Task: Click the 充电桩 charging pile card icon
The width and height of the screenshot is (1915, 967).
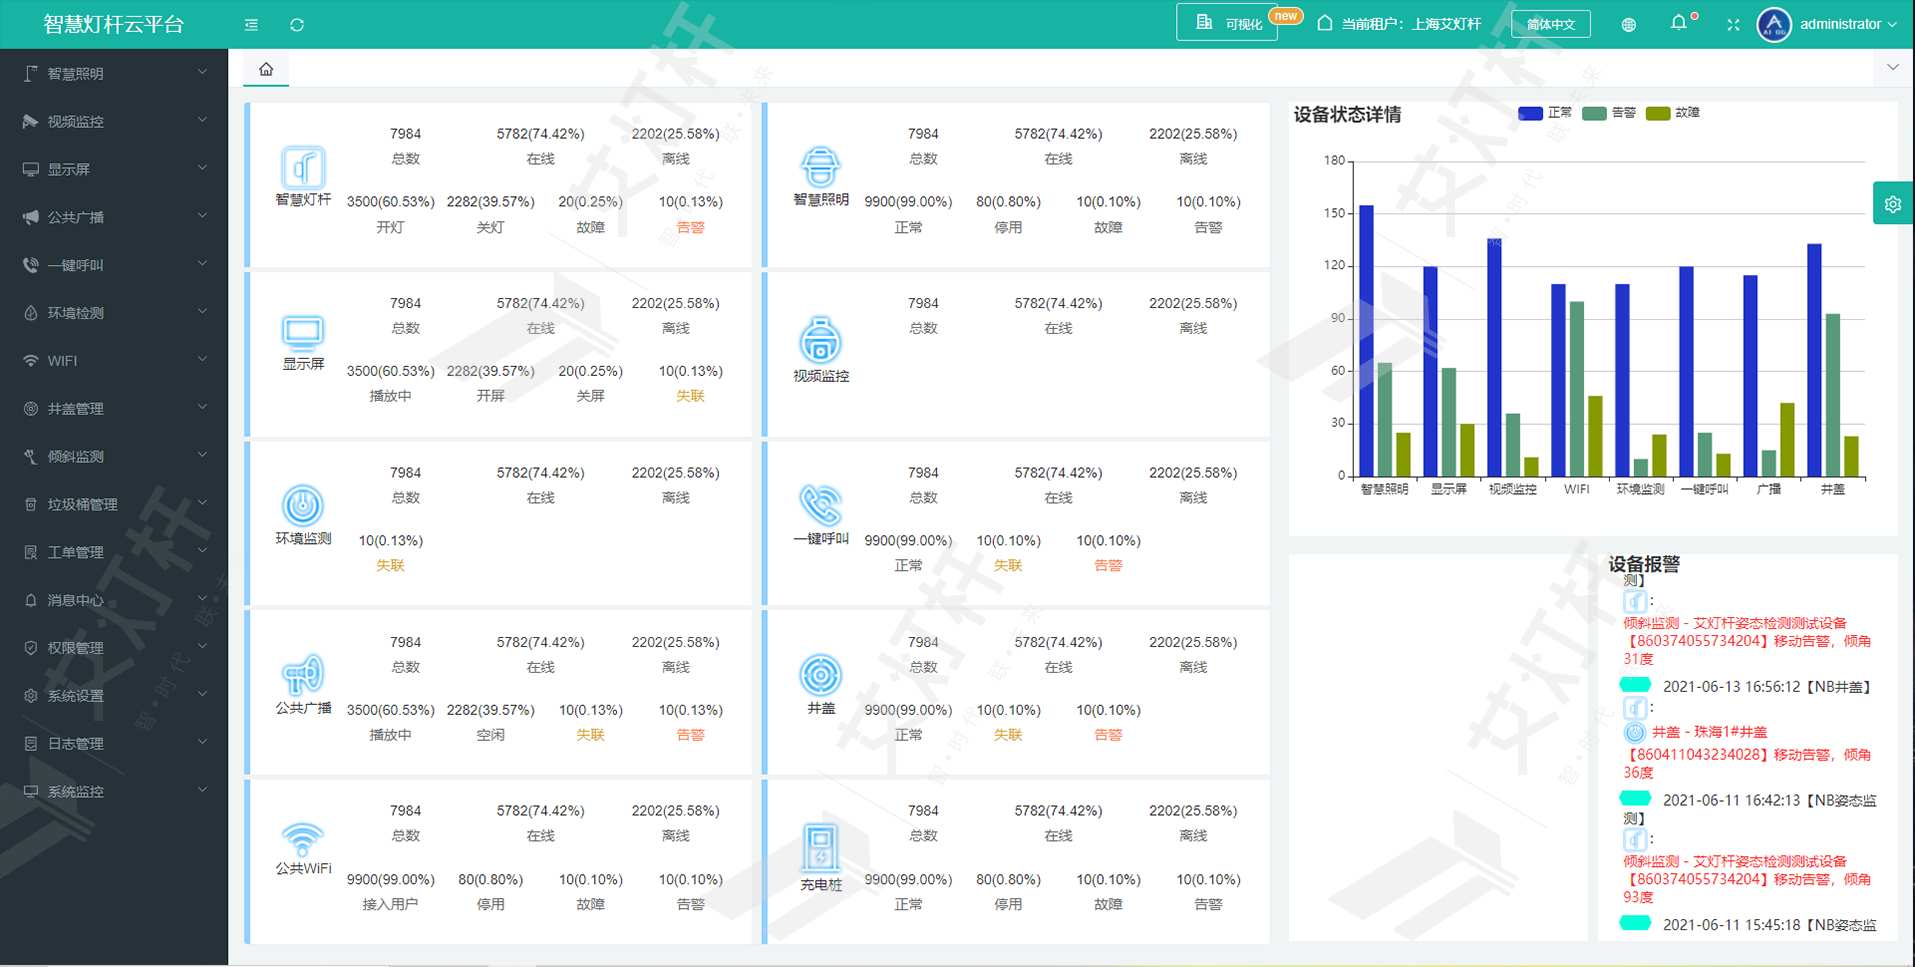Action: pos(820,848)
